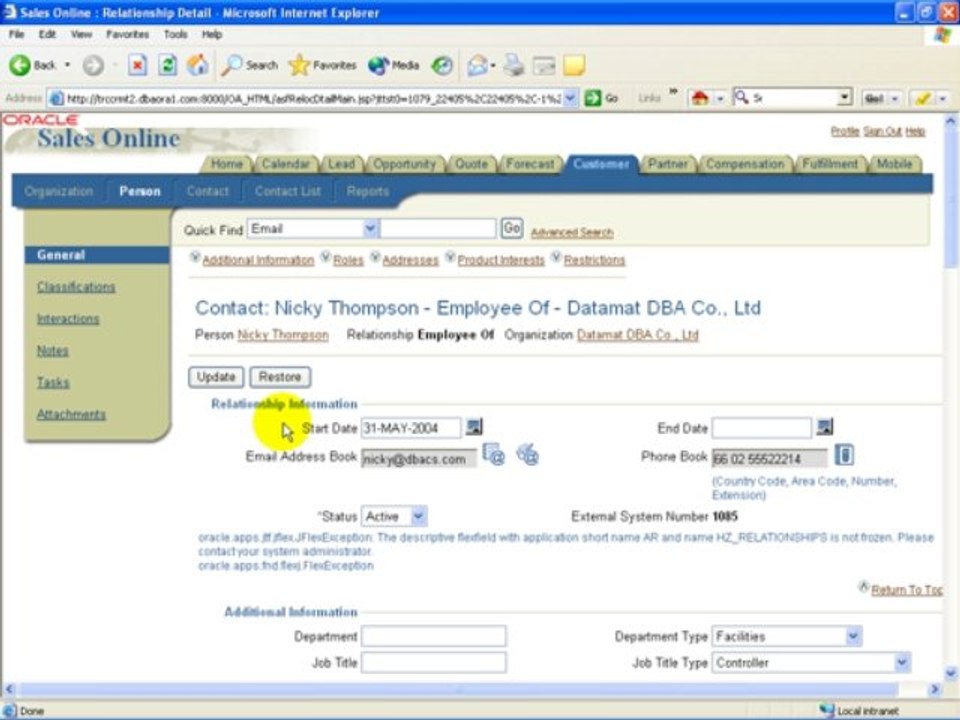Go to the Home page icon in toolbar

tap(197, 65)
